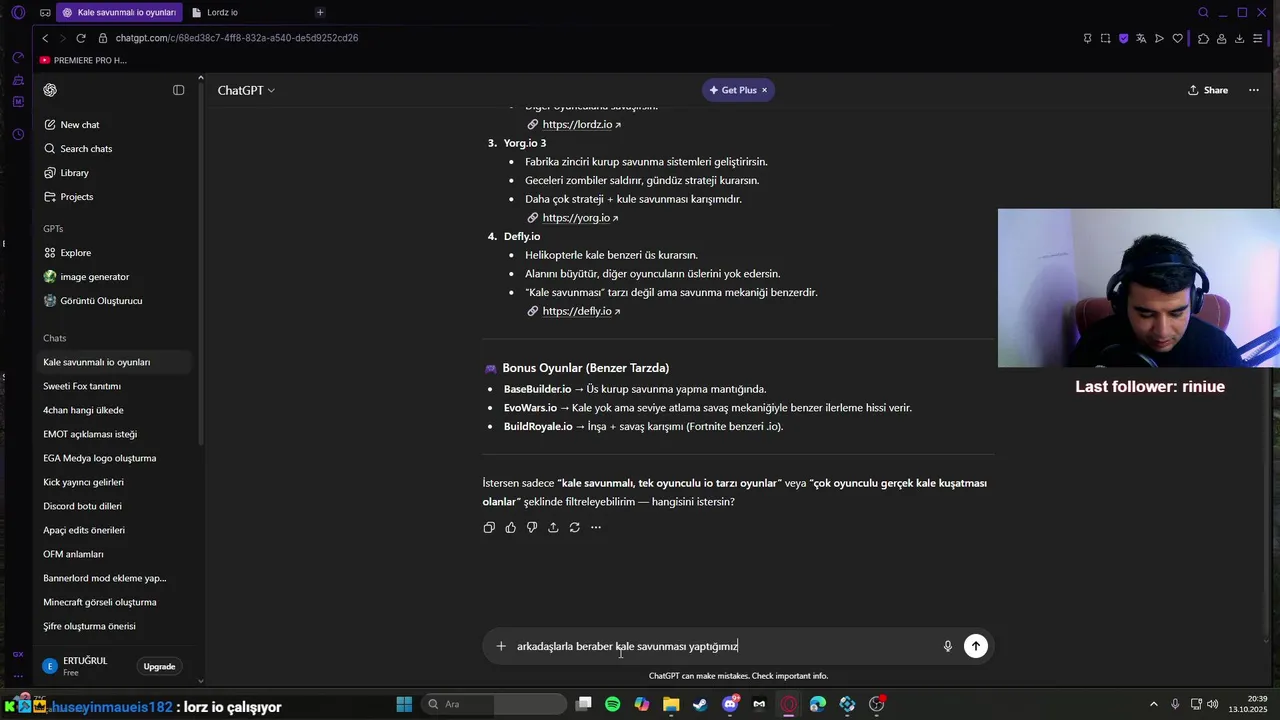Collapse the ChatGPT sidebar
1280x720 pixels.
tap(179, 90)
